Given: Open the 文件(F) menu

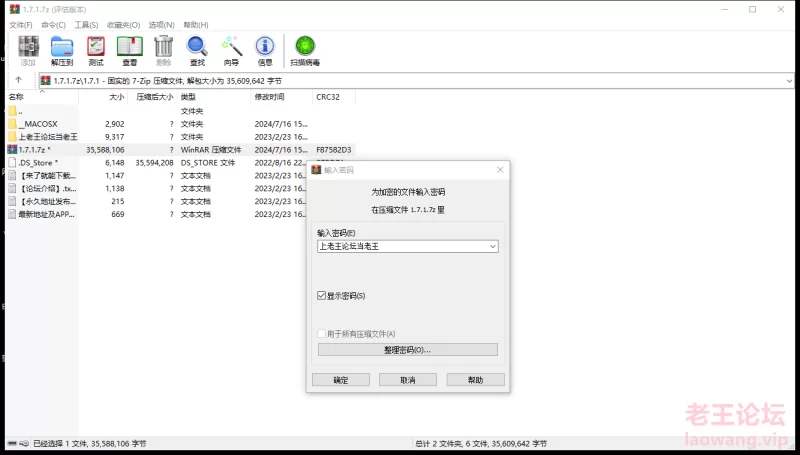Looking at the screenshot, I should click(20, 24).
